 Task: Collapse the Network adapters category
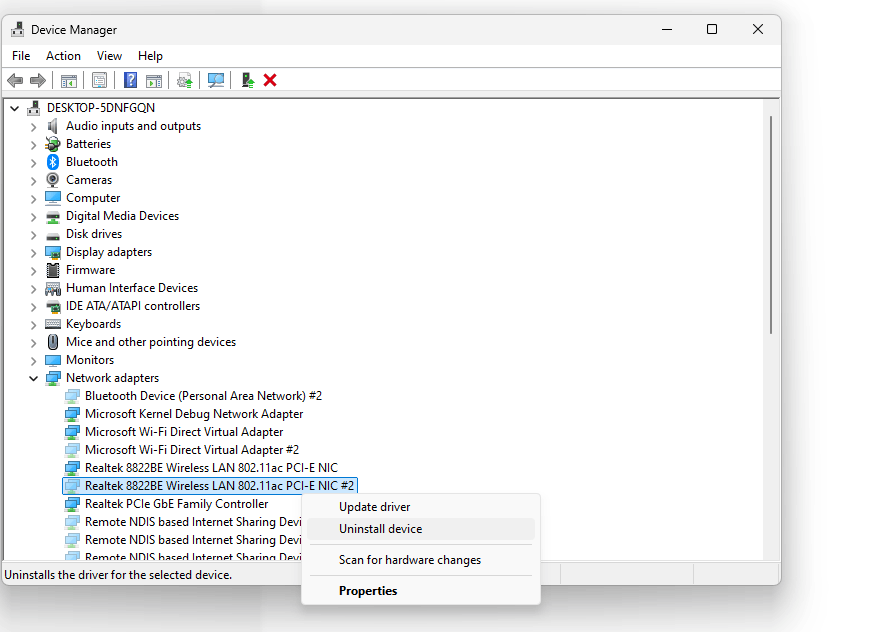coord(33,377)
